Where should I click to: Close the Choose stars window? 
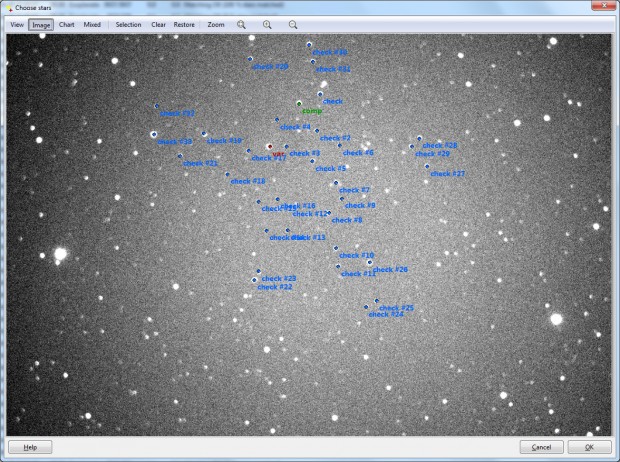pyautogui.click(x=604, y=5)
